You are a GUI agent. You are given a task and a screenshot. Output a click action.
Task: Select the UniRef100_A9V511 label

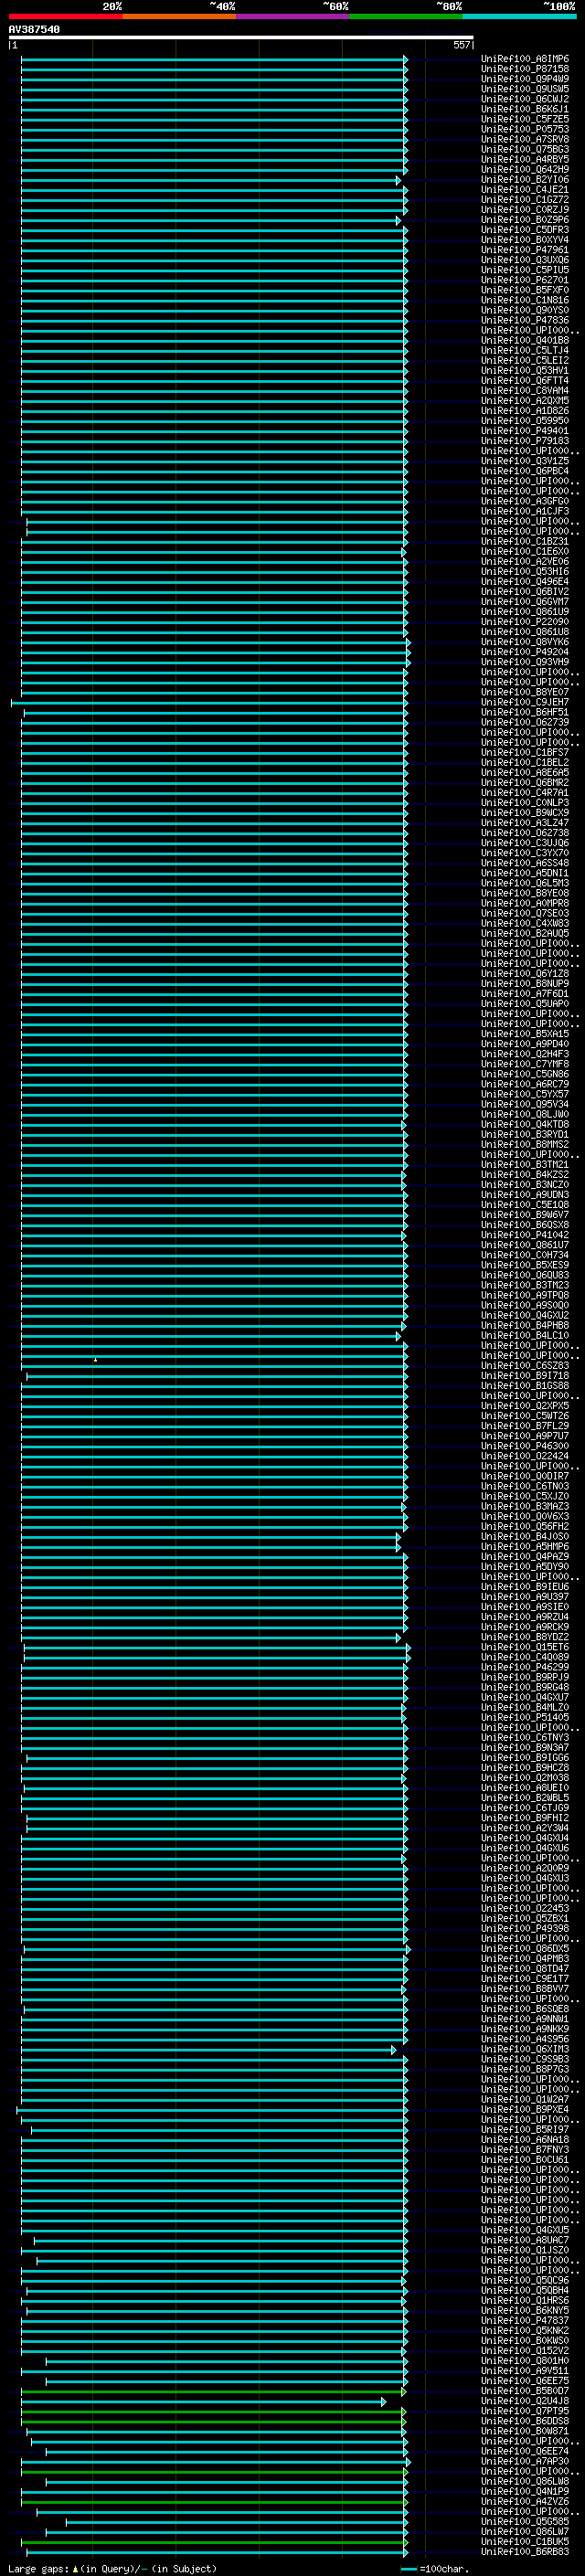point(525,2371)
